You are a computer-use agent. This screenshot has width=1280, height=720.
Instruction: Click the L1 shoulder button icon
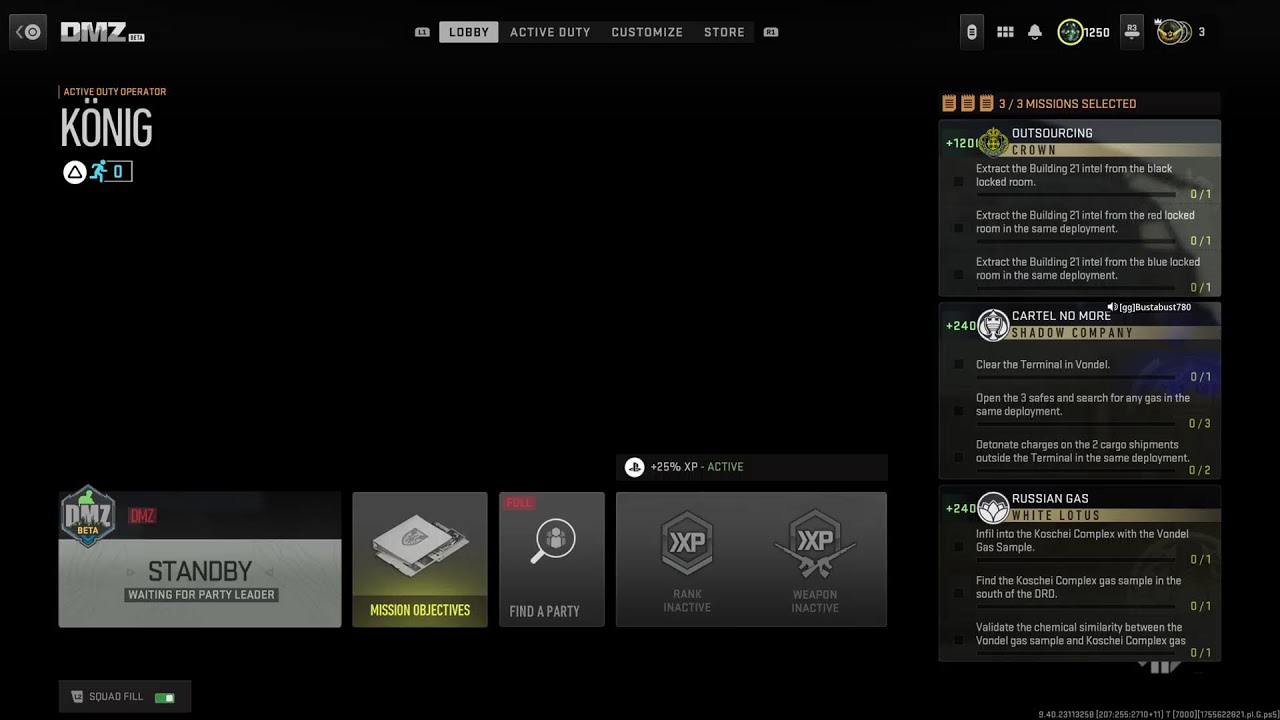click(422, 32)
